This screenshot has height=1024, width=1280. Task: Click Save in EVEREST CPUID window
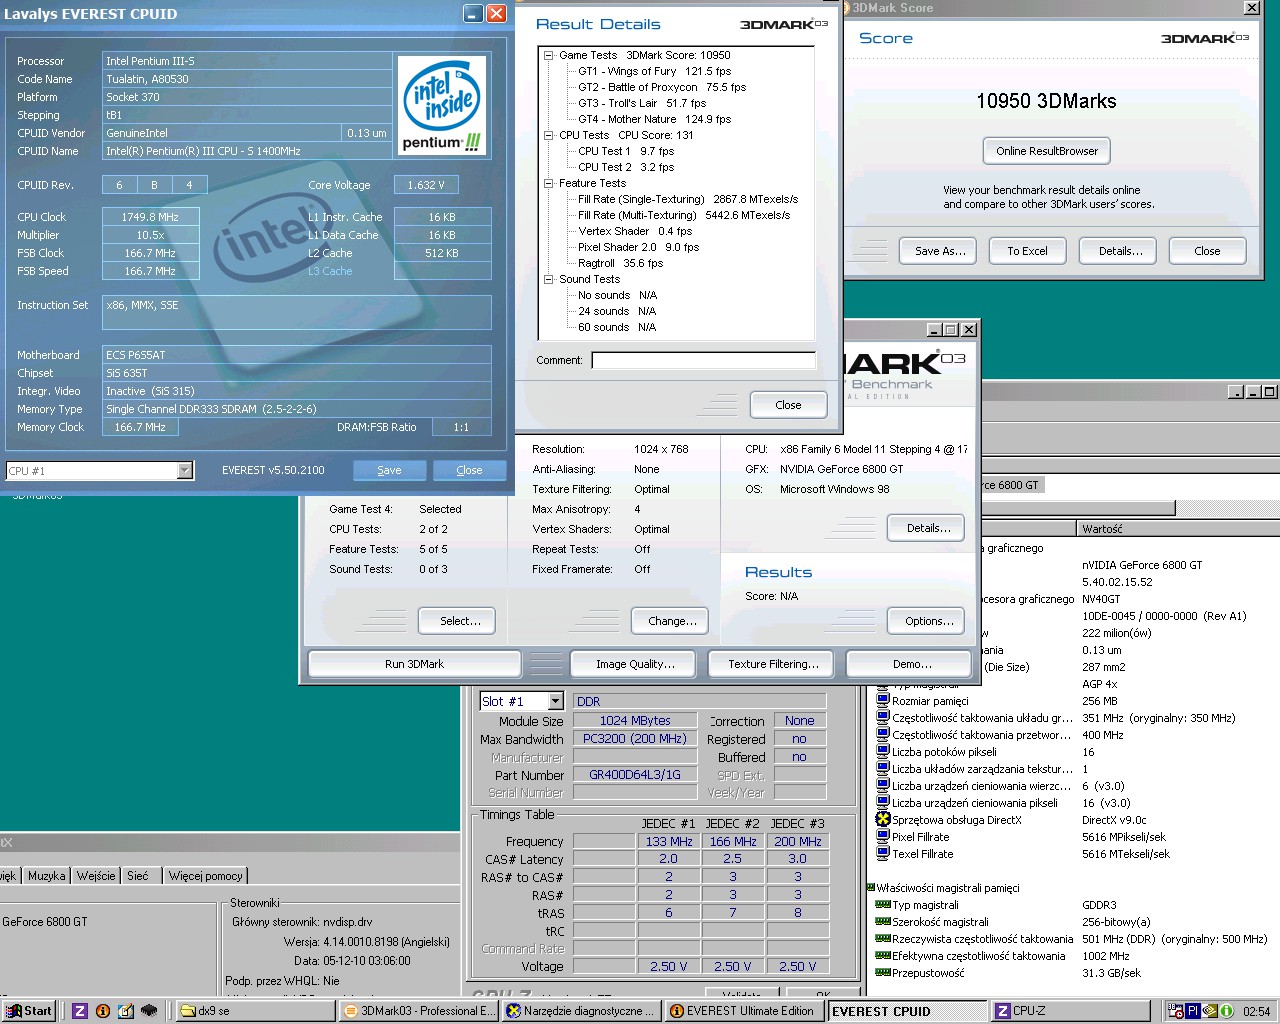389,470
